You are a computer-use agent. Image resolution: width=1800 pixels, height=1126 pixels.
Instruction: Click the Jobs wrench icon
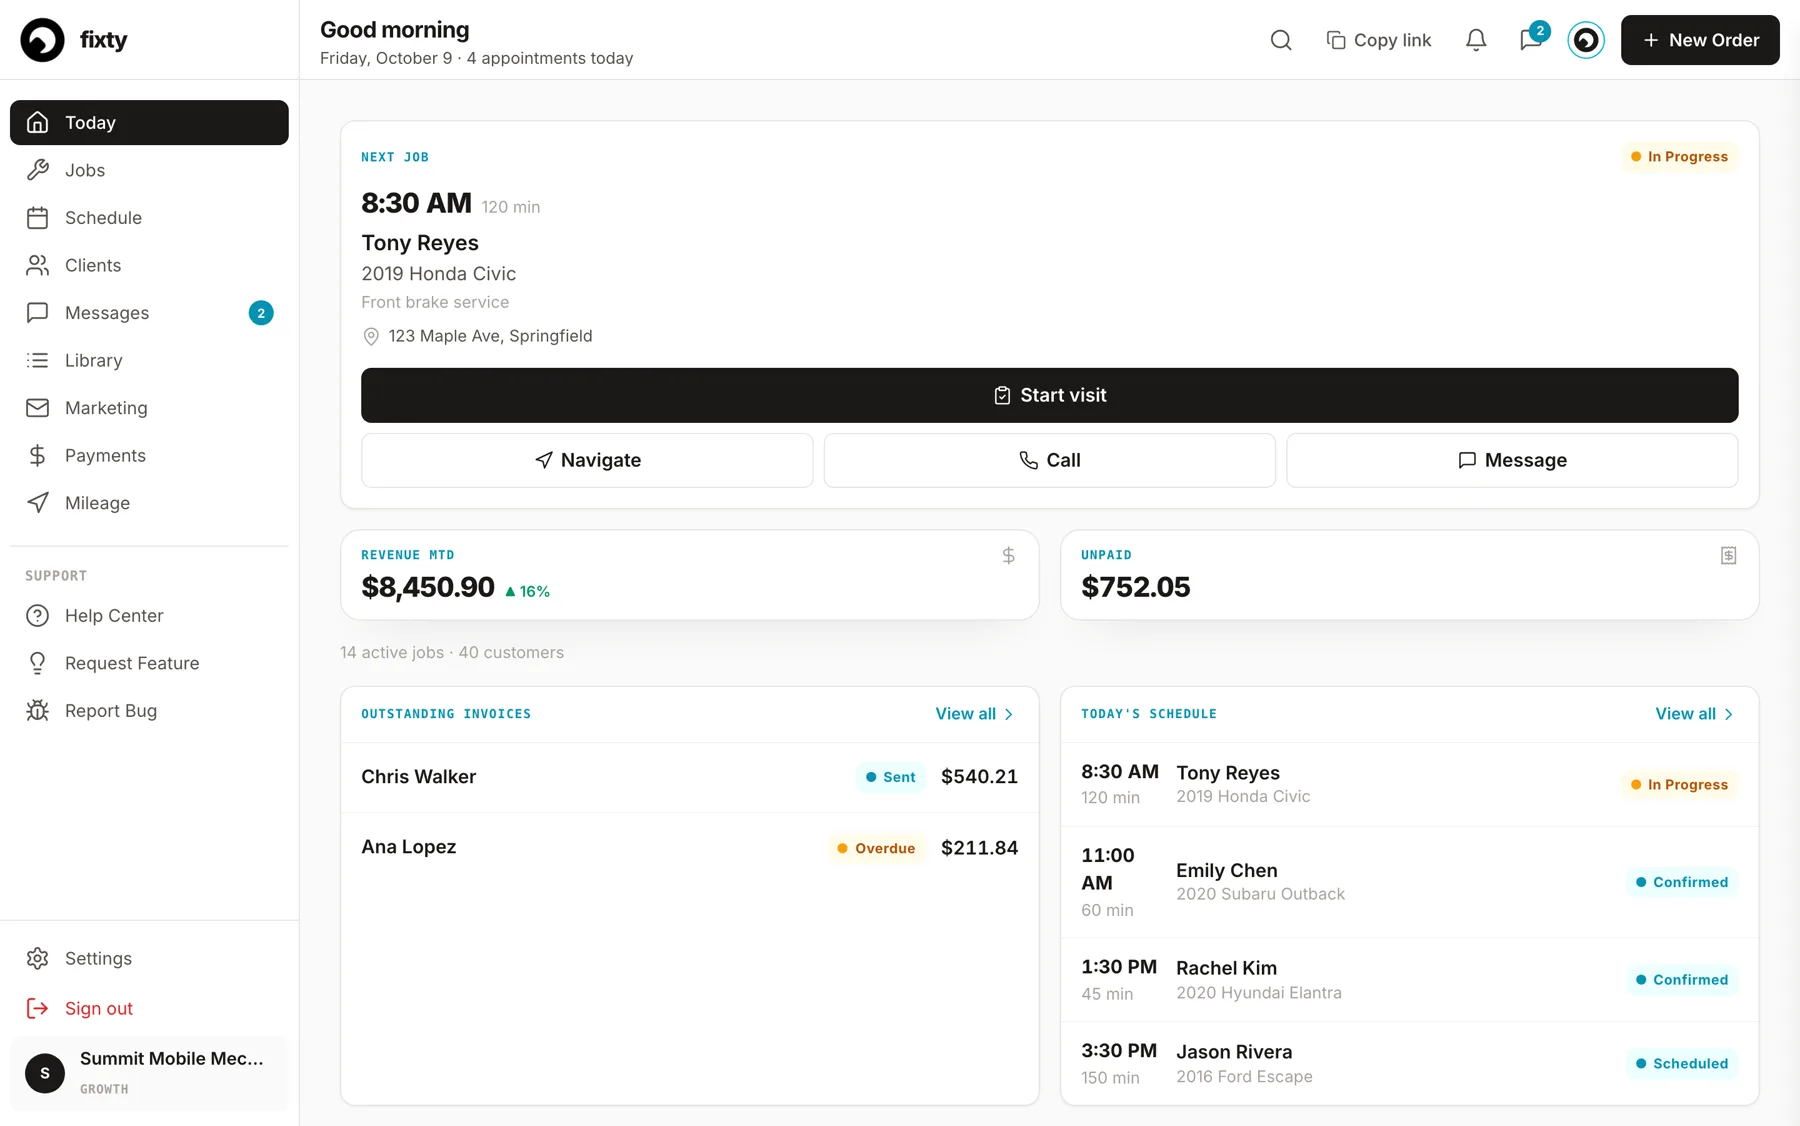38,170
